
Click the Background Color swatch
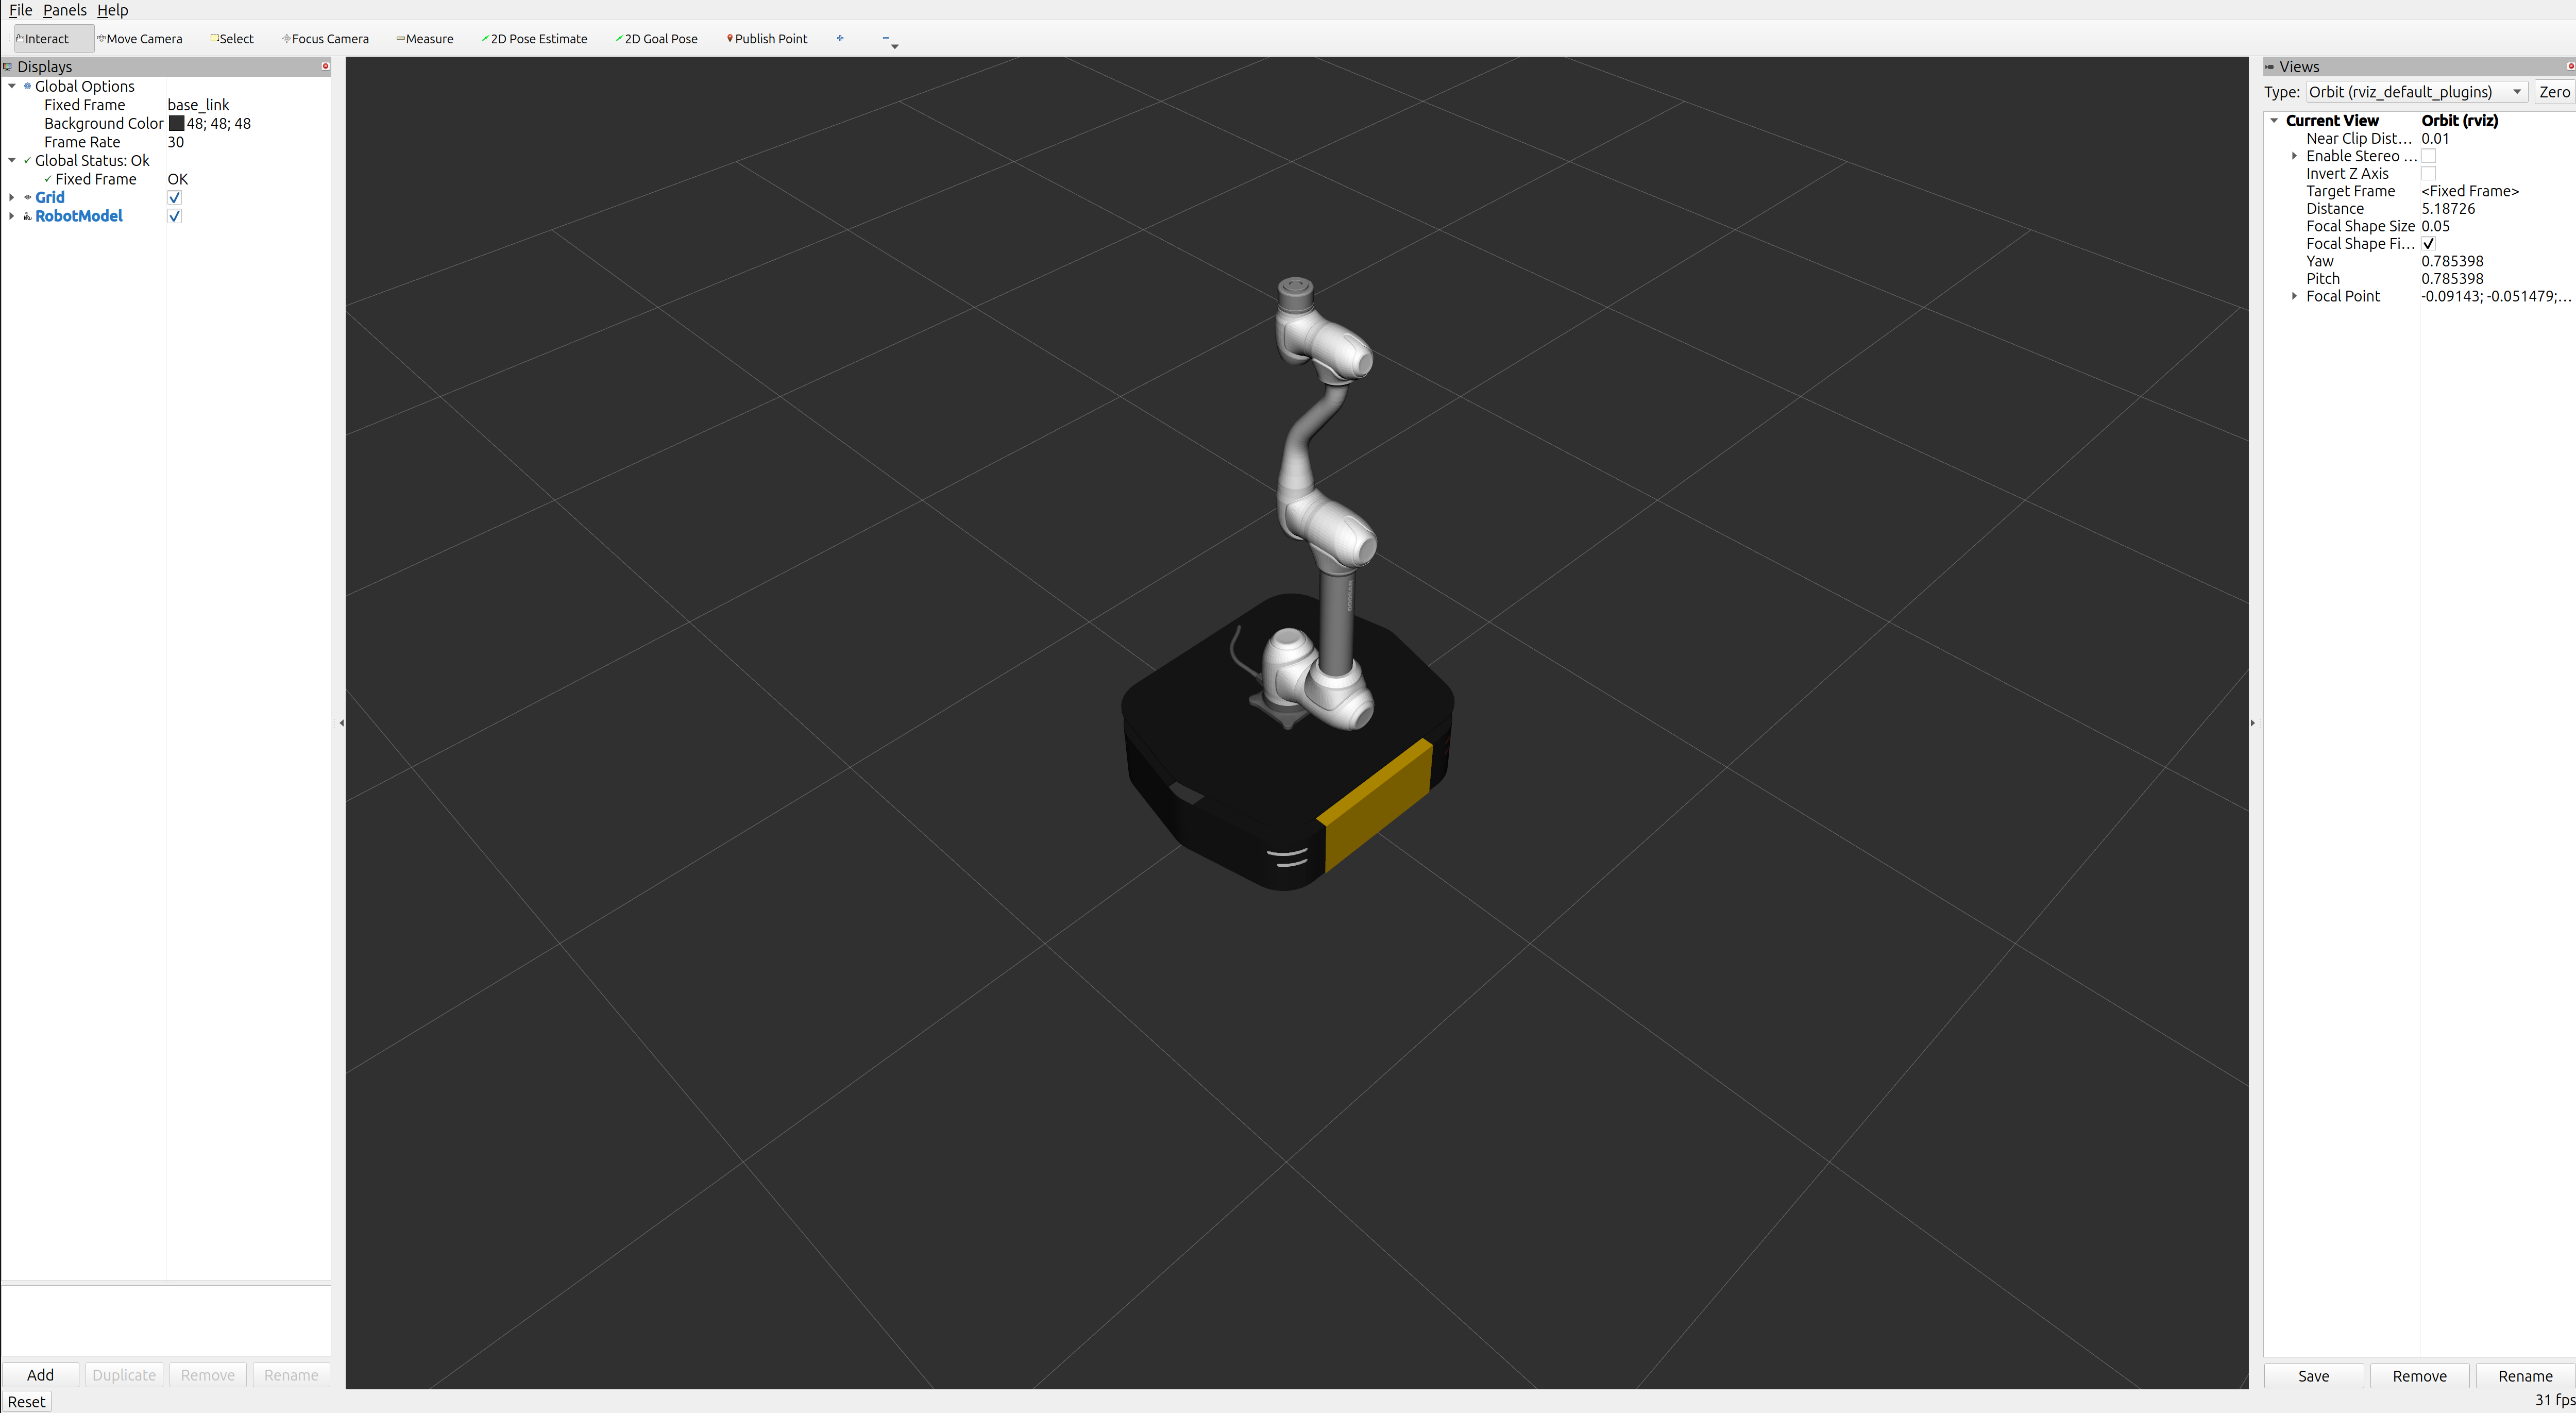coord(176,124)
